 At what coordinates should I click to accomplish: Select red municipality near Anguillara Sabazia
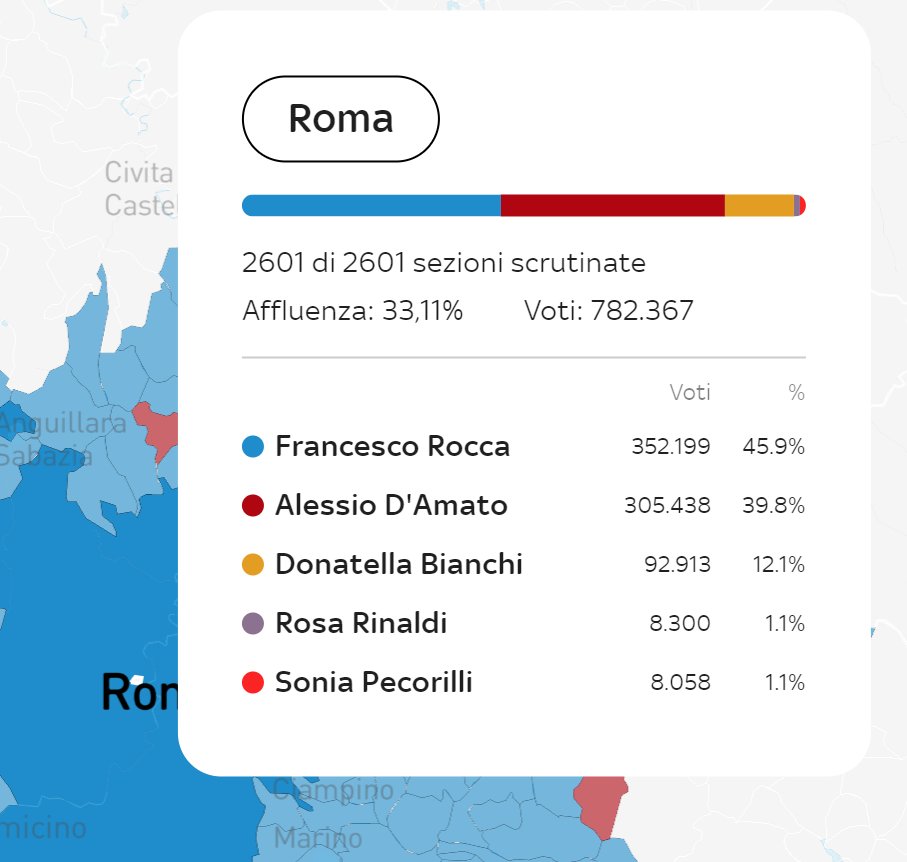(157, 430)
